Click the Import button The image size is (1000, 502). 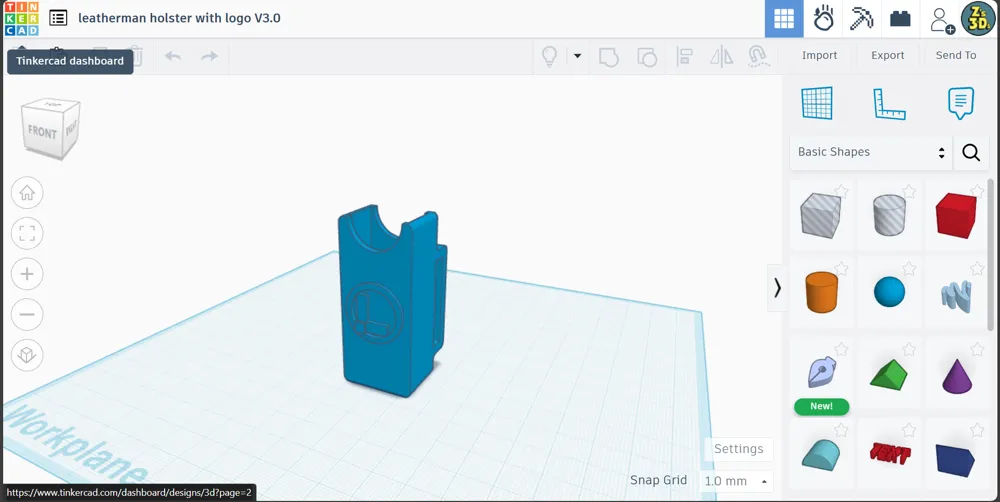[x=820, y=55]
